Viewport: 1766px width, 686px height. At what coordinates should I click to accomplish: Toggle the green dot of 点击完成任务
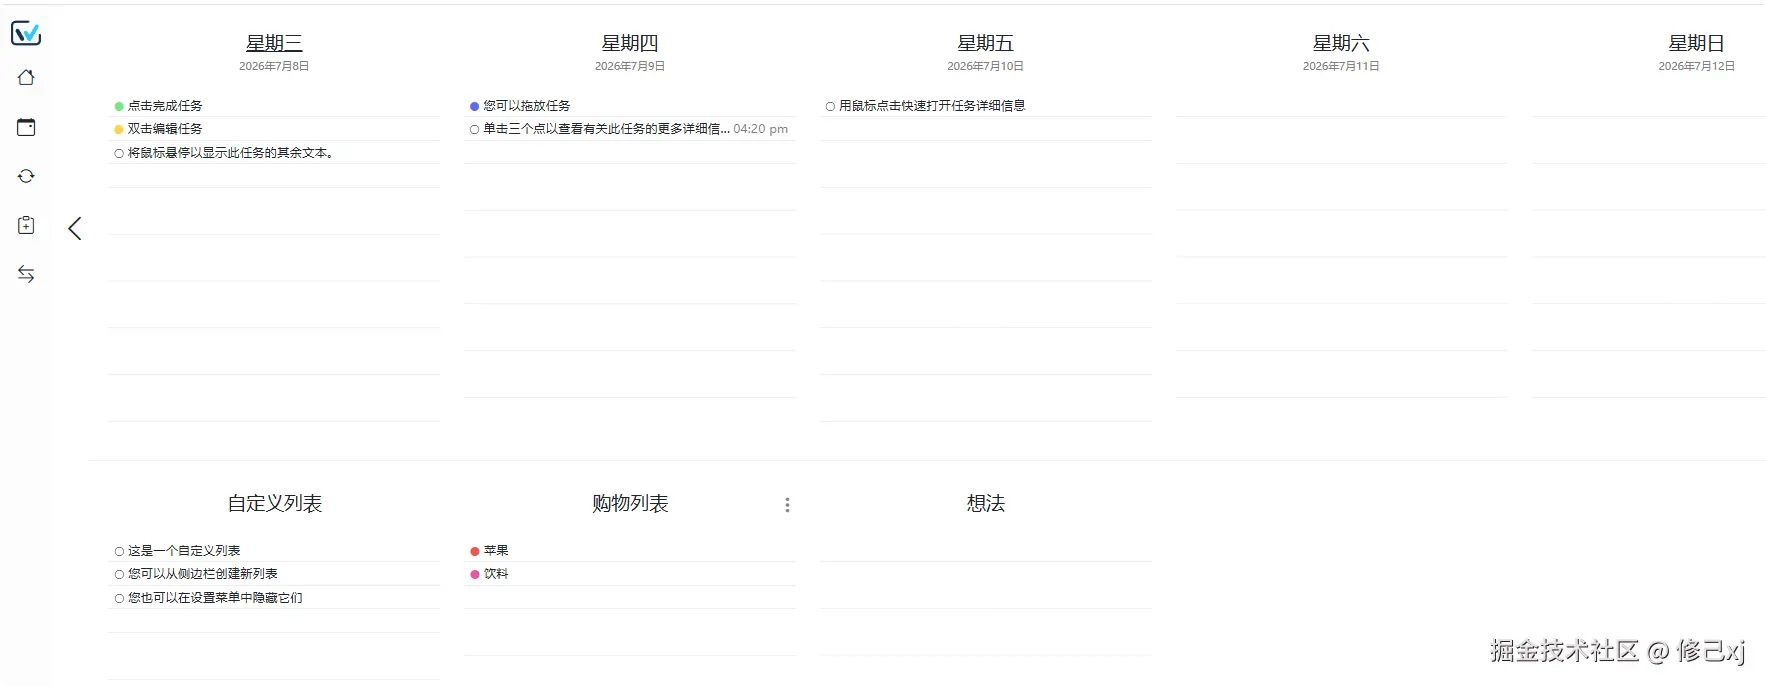click(x=119, y=106)
